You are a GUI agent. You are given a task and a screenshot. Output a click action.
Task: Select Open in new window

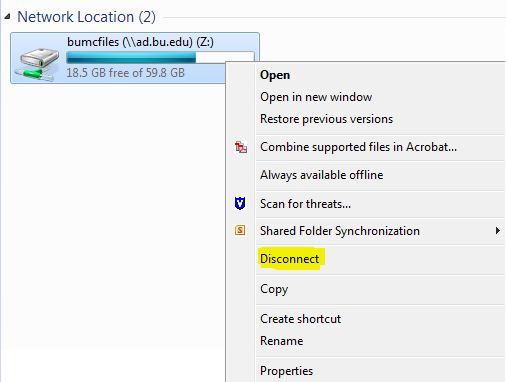(x=316, y=97)
